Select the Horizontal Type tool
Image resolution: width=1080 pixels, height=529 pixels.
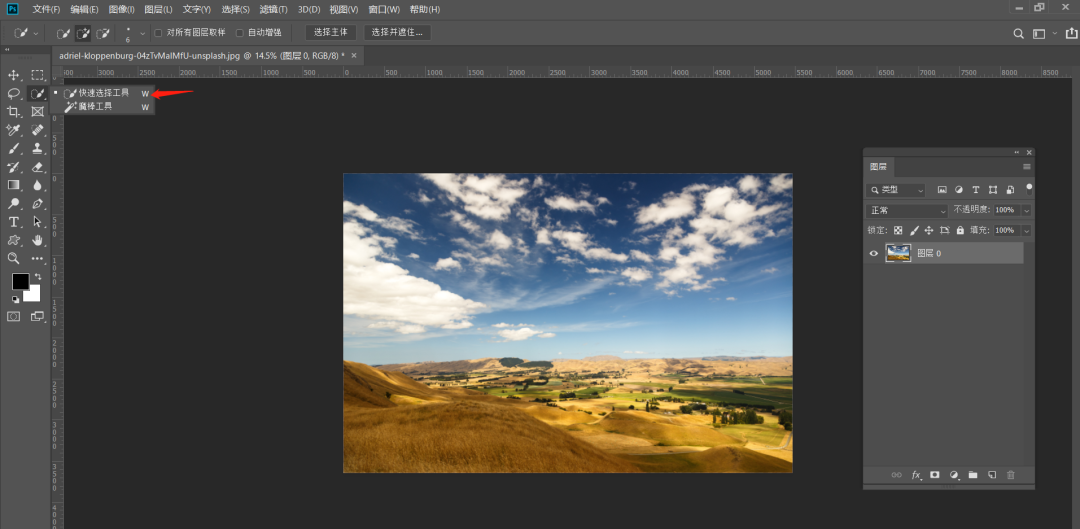14,221
